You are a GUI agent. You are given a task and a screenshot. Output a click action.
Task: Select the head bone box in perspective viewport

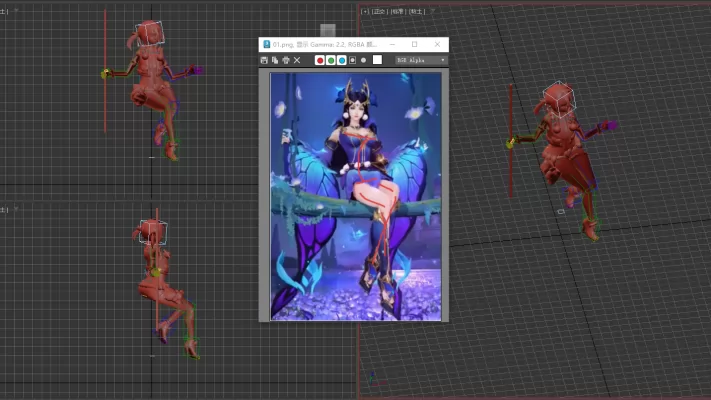point(556,101)
